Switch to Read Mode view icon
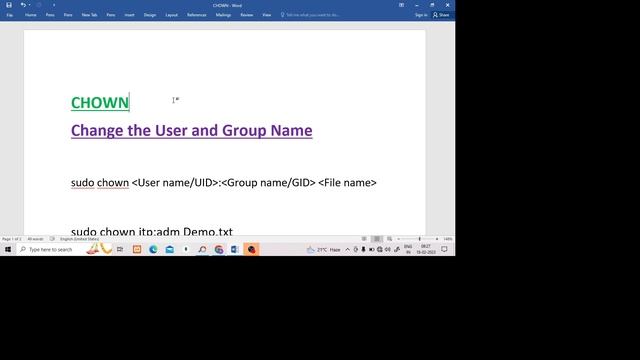640x360 pixels. click(364, 239)
